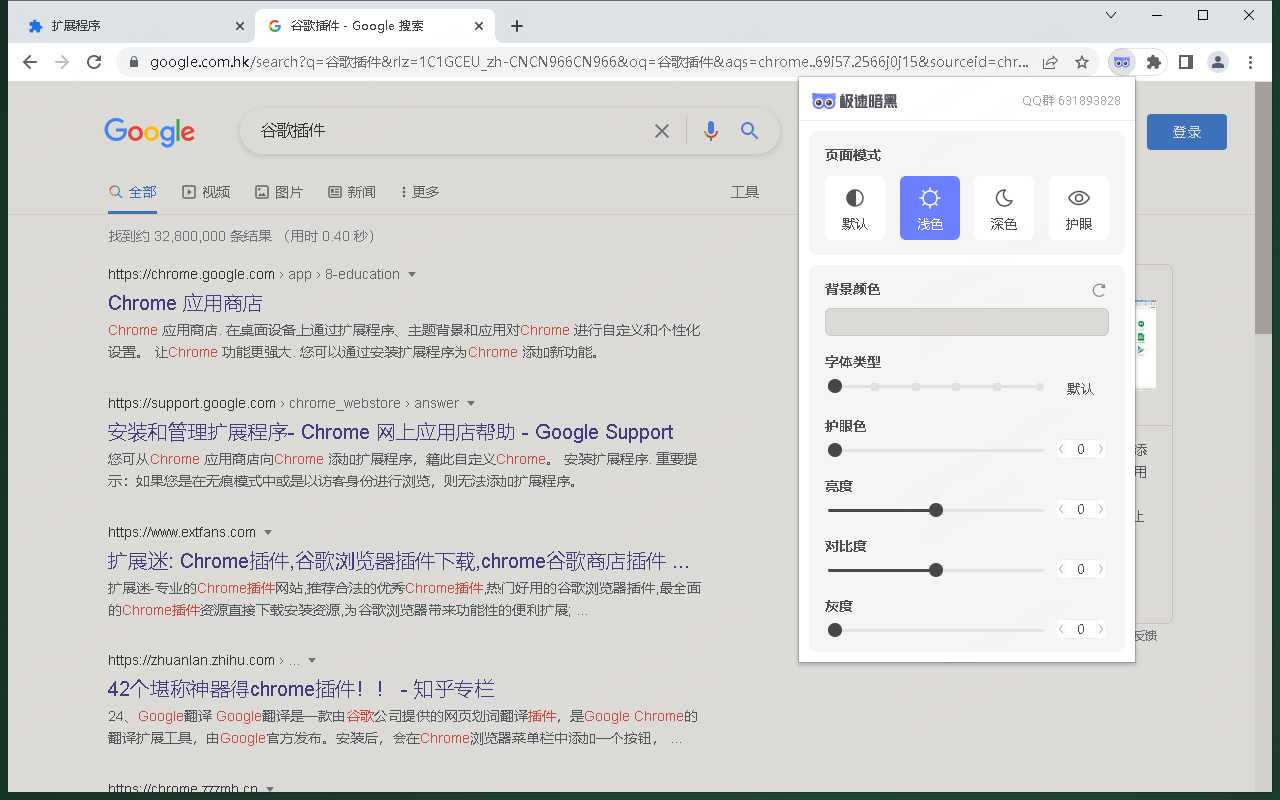This screenshot has height=800, width=1280.
Task: Select the 深色 dark page mode
Action: 1003,208
